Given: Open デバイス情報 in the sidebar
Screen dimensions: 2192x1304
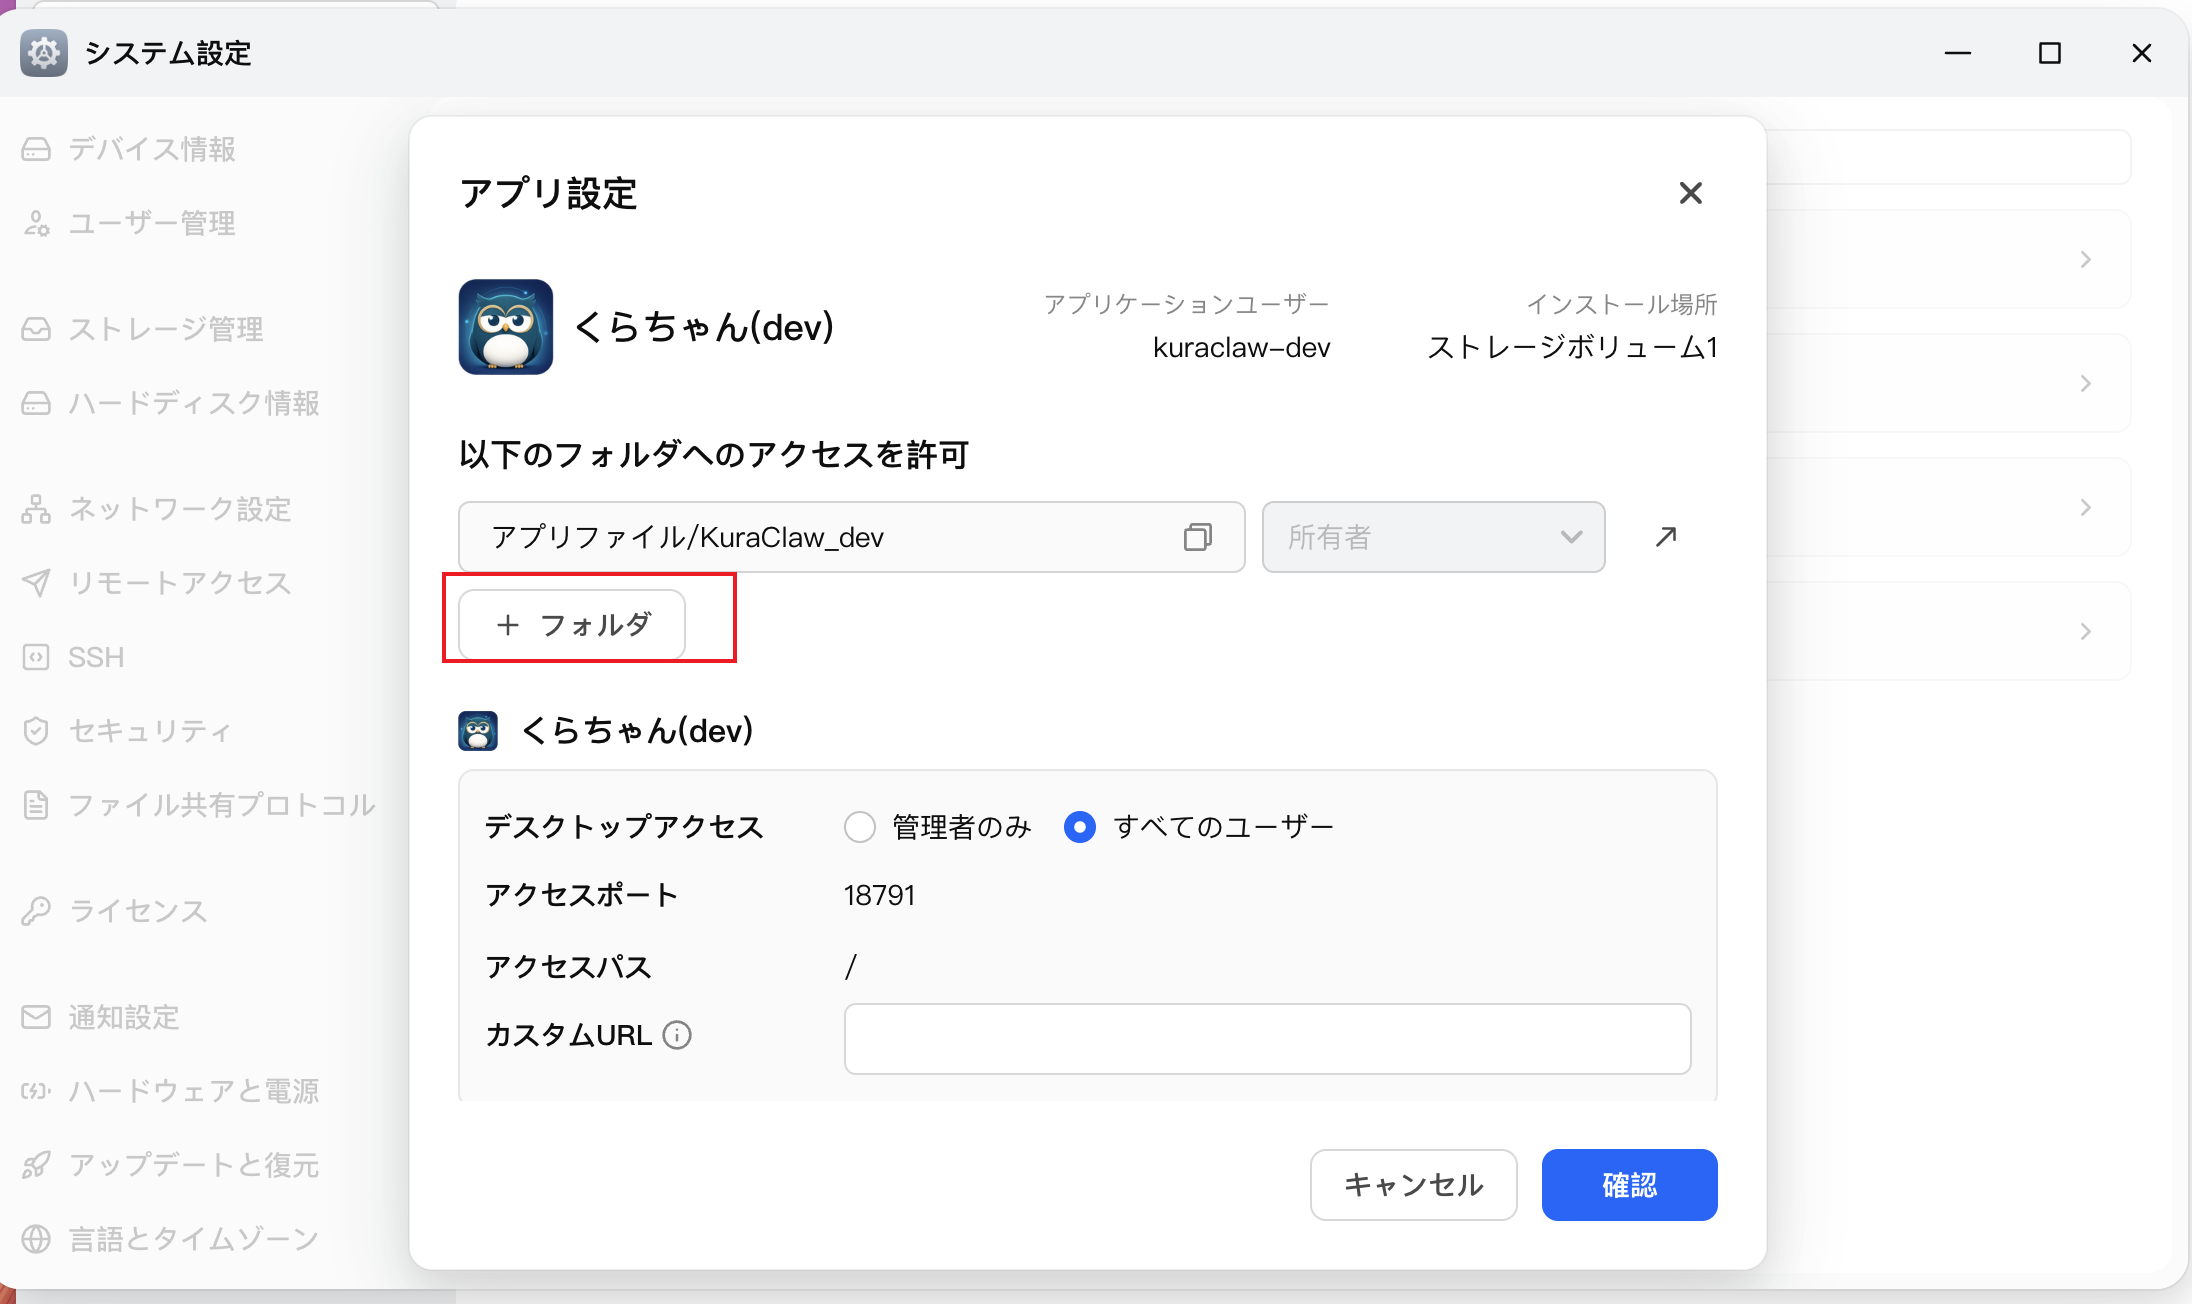Looking at the screenshot, I should pos(128,149).
